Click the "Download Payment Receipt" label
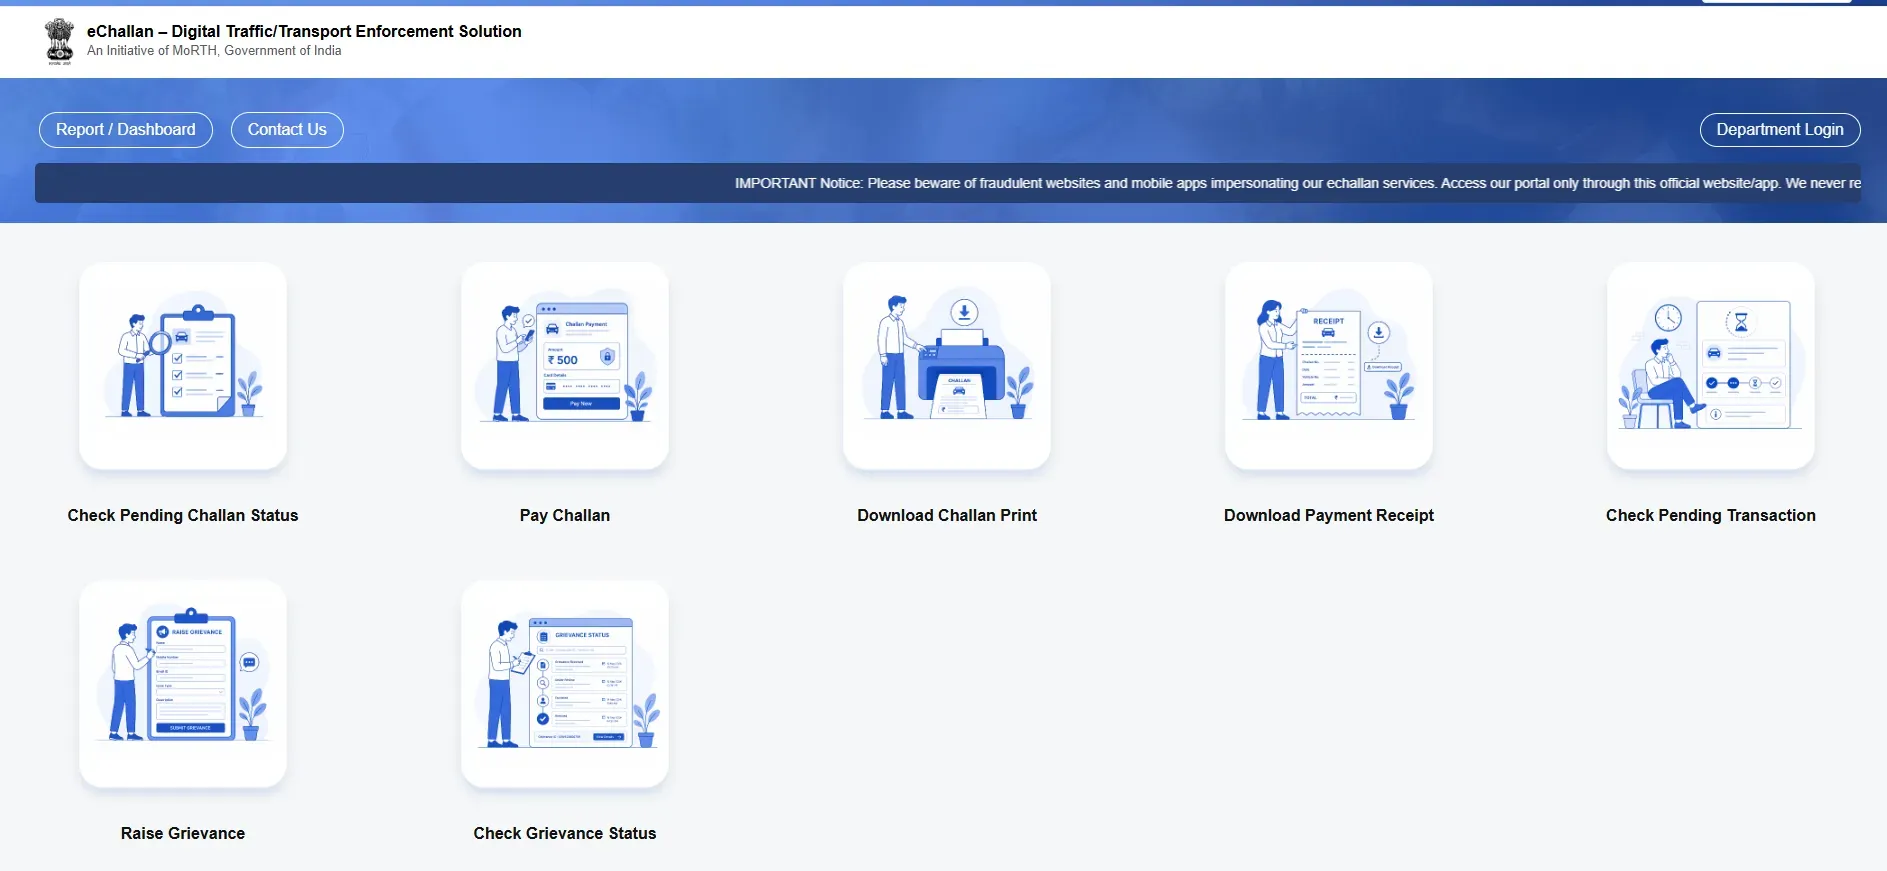The height and width of the screenshot is (871, 1887). coord(1329,515)
